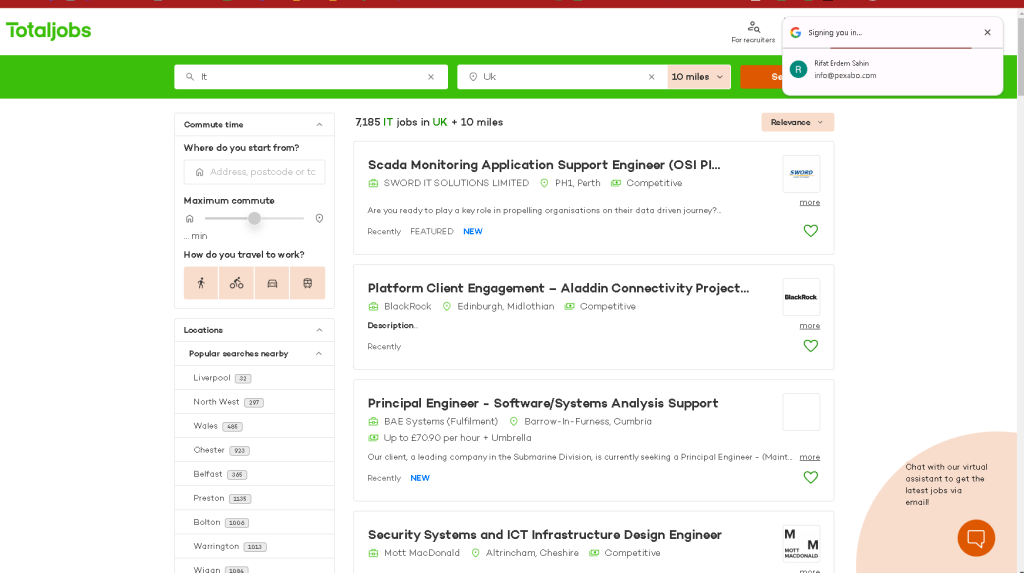Open Scada Monitoring Application Support Engineer job
Viewport: 1024px width, 573px height.
click(x=544, y=165)
